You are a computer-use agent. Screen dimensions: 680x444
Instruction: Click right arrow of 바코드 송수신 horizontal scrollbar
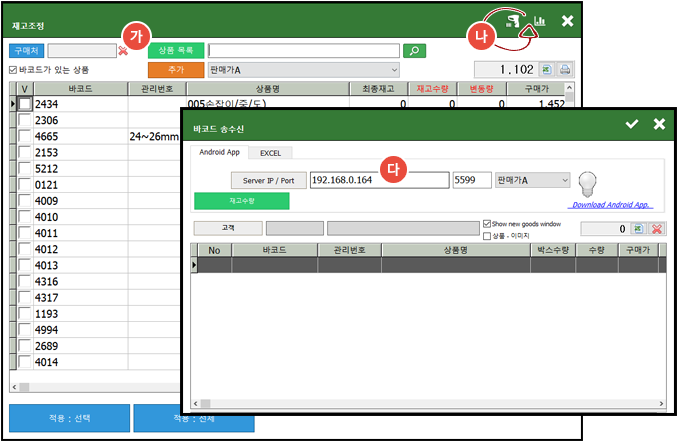[661, 403]
